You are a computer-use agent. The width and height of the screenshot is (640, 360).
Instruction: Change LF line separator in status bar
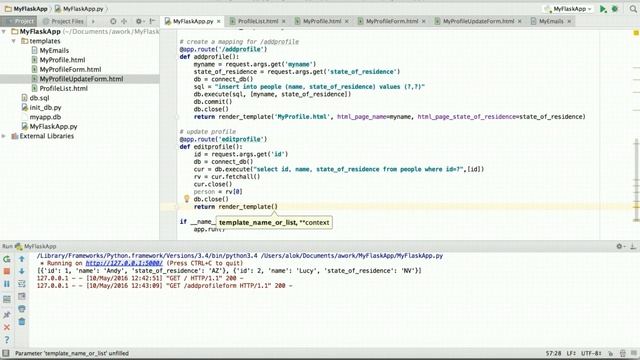coord(571,353)
